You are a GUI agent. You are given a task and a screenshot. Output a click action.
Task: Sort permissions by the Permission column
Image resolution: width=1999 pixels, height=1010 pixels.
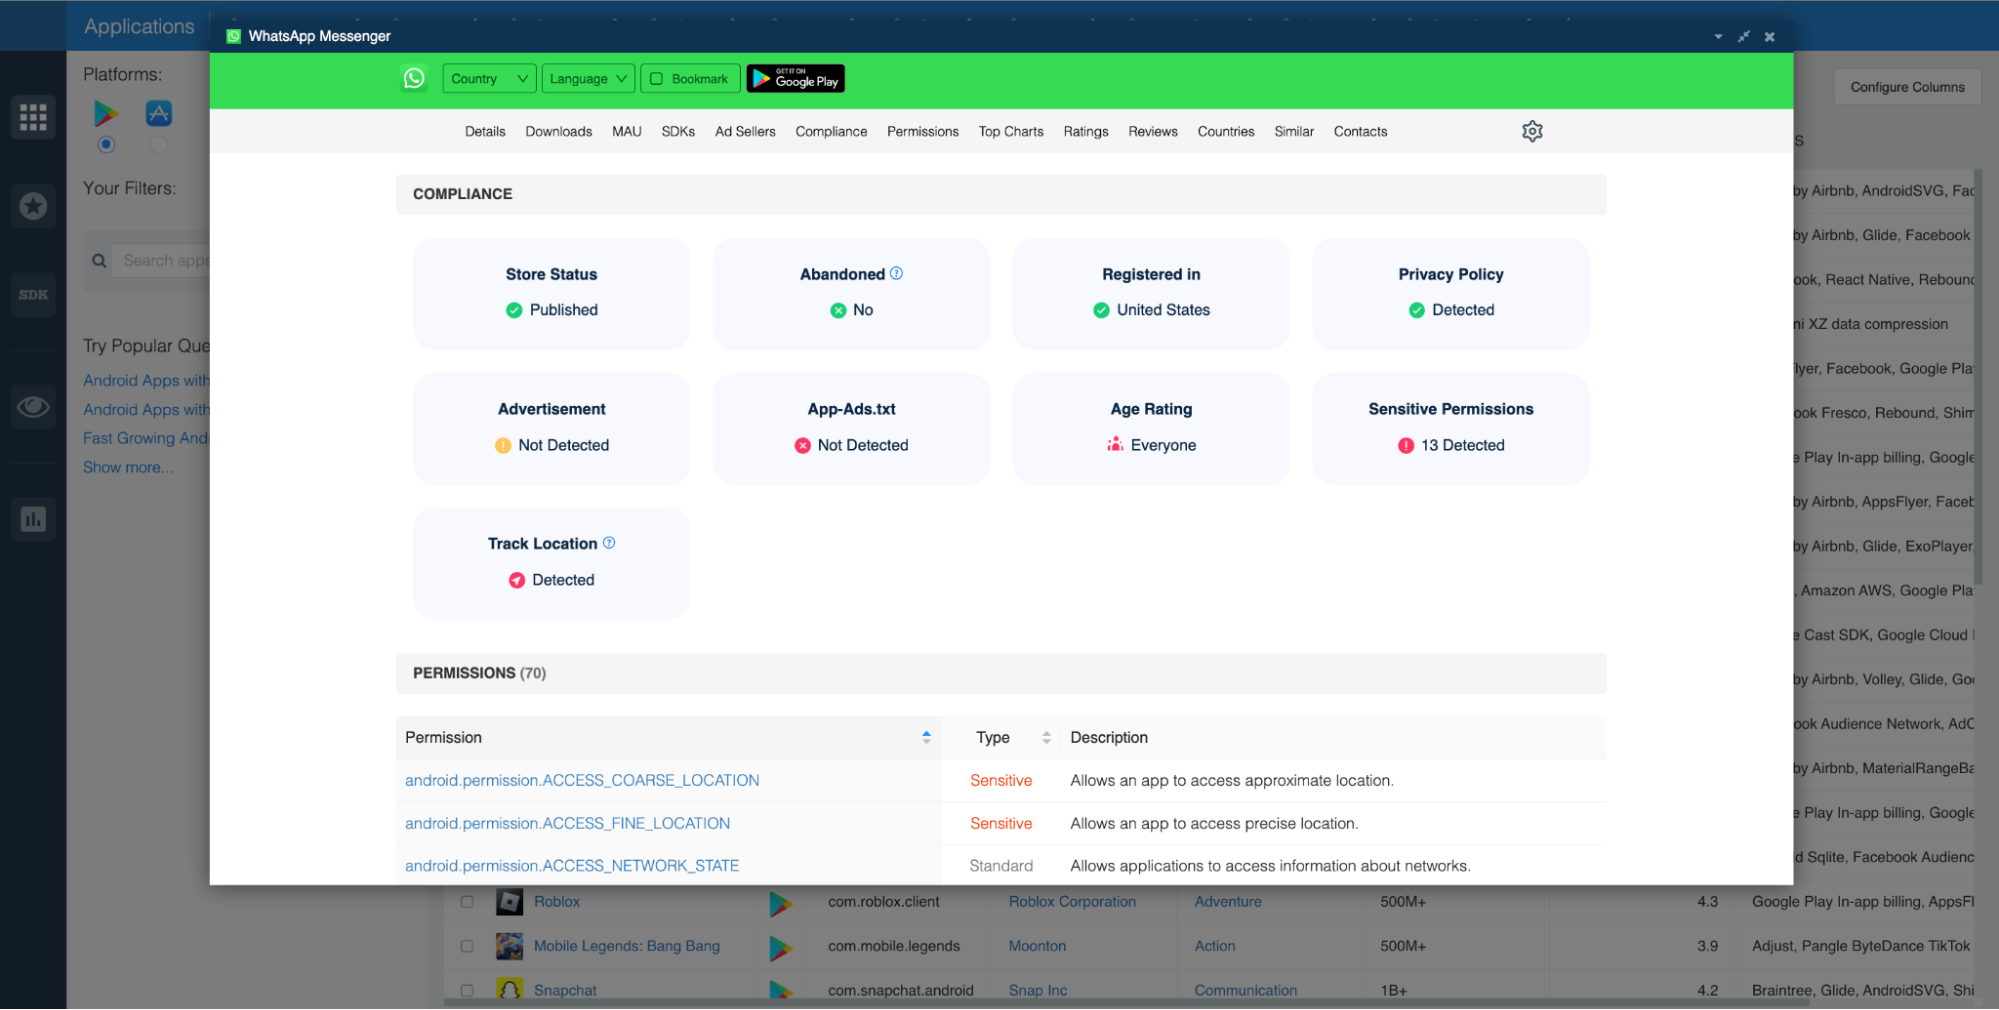tap(926, 737)
